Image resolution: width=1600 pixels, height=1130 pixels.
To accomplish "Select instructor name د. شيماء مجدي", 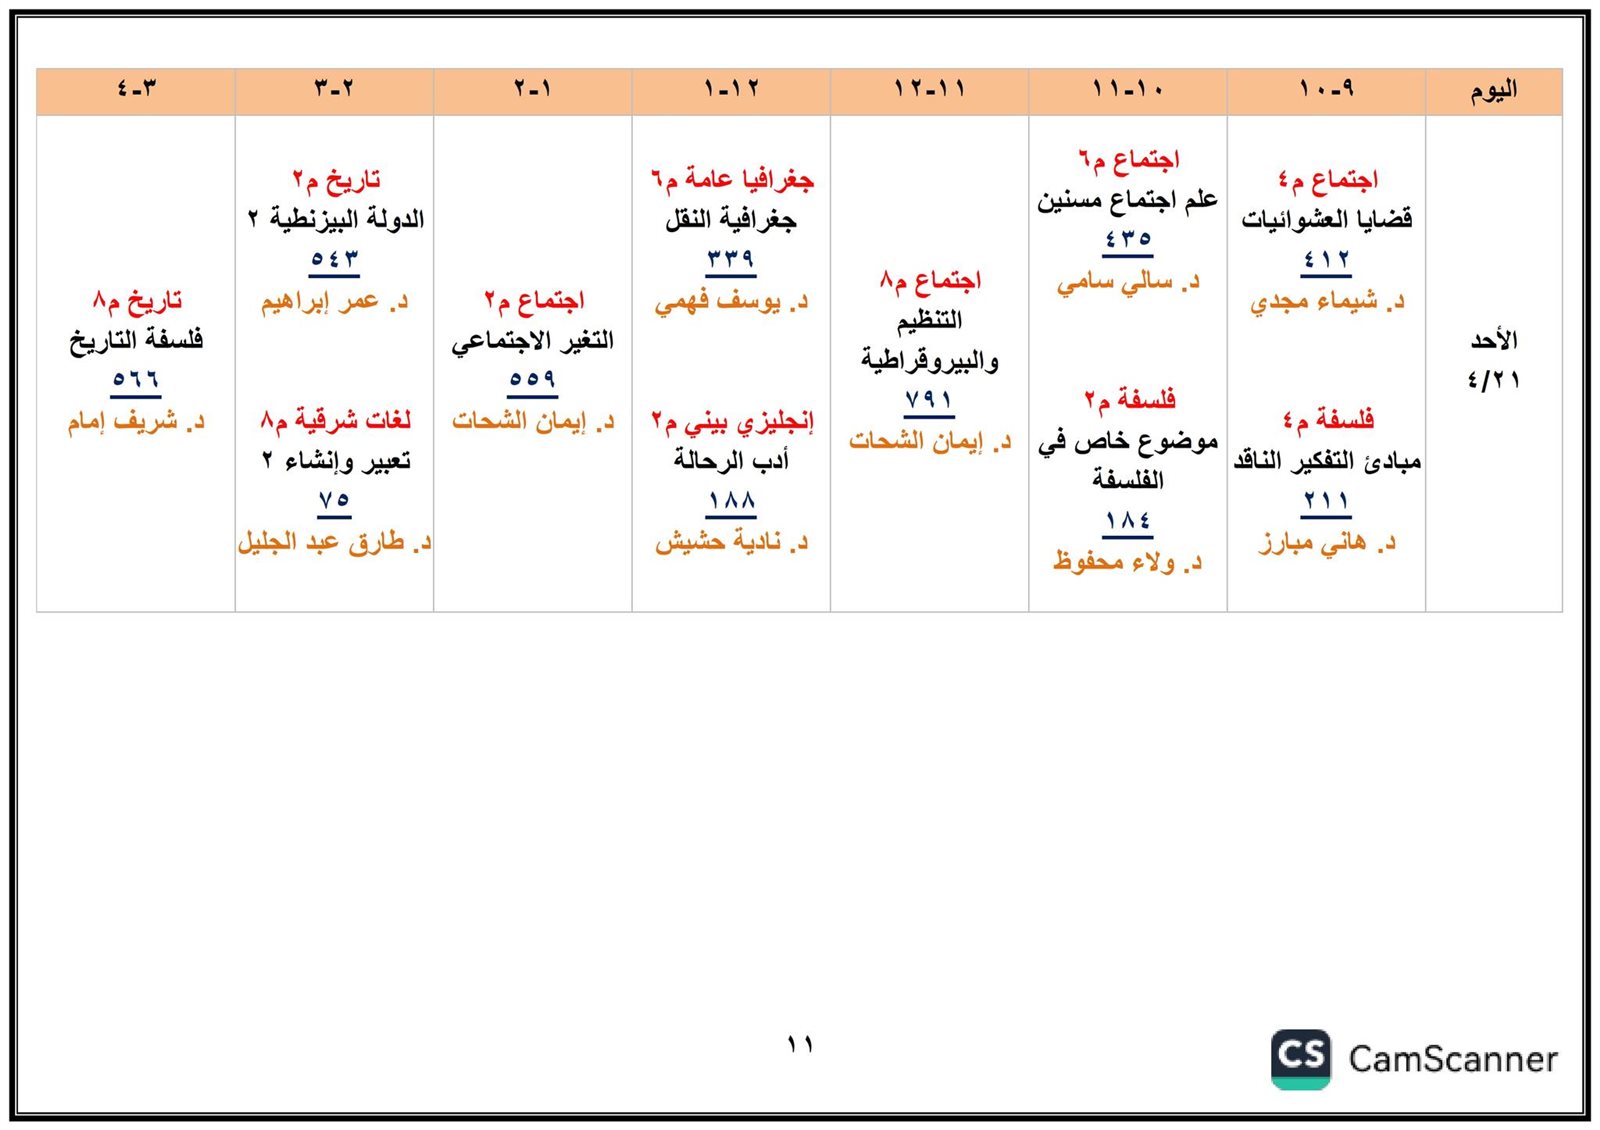I will point(1326,301).
